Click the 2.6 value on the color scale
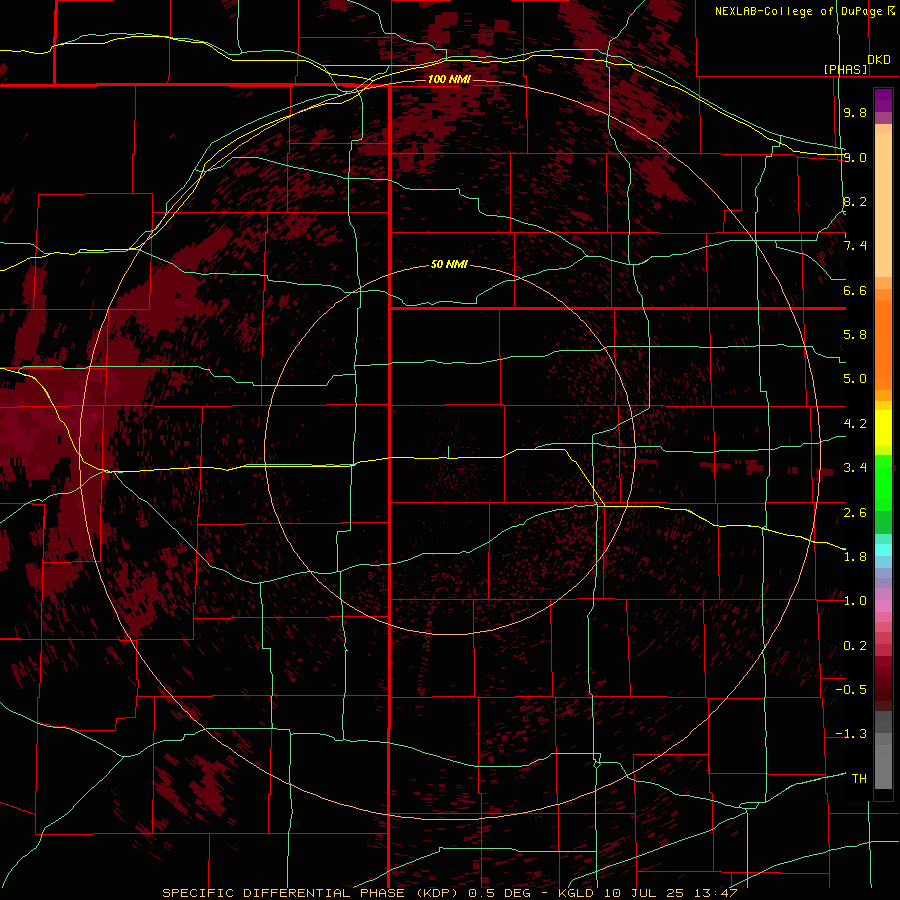The image size is (900, 900). point(855,513)
